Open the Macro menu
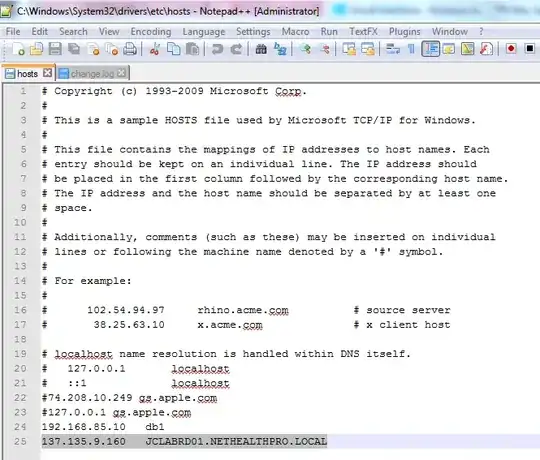 (x=295, y=32)
